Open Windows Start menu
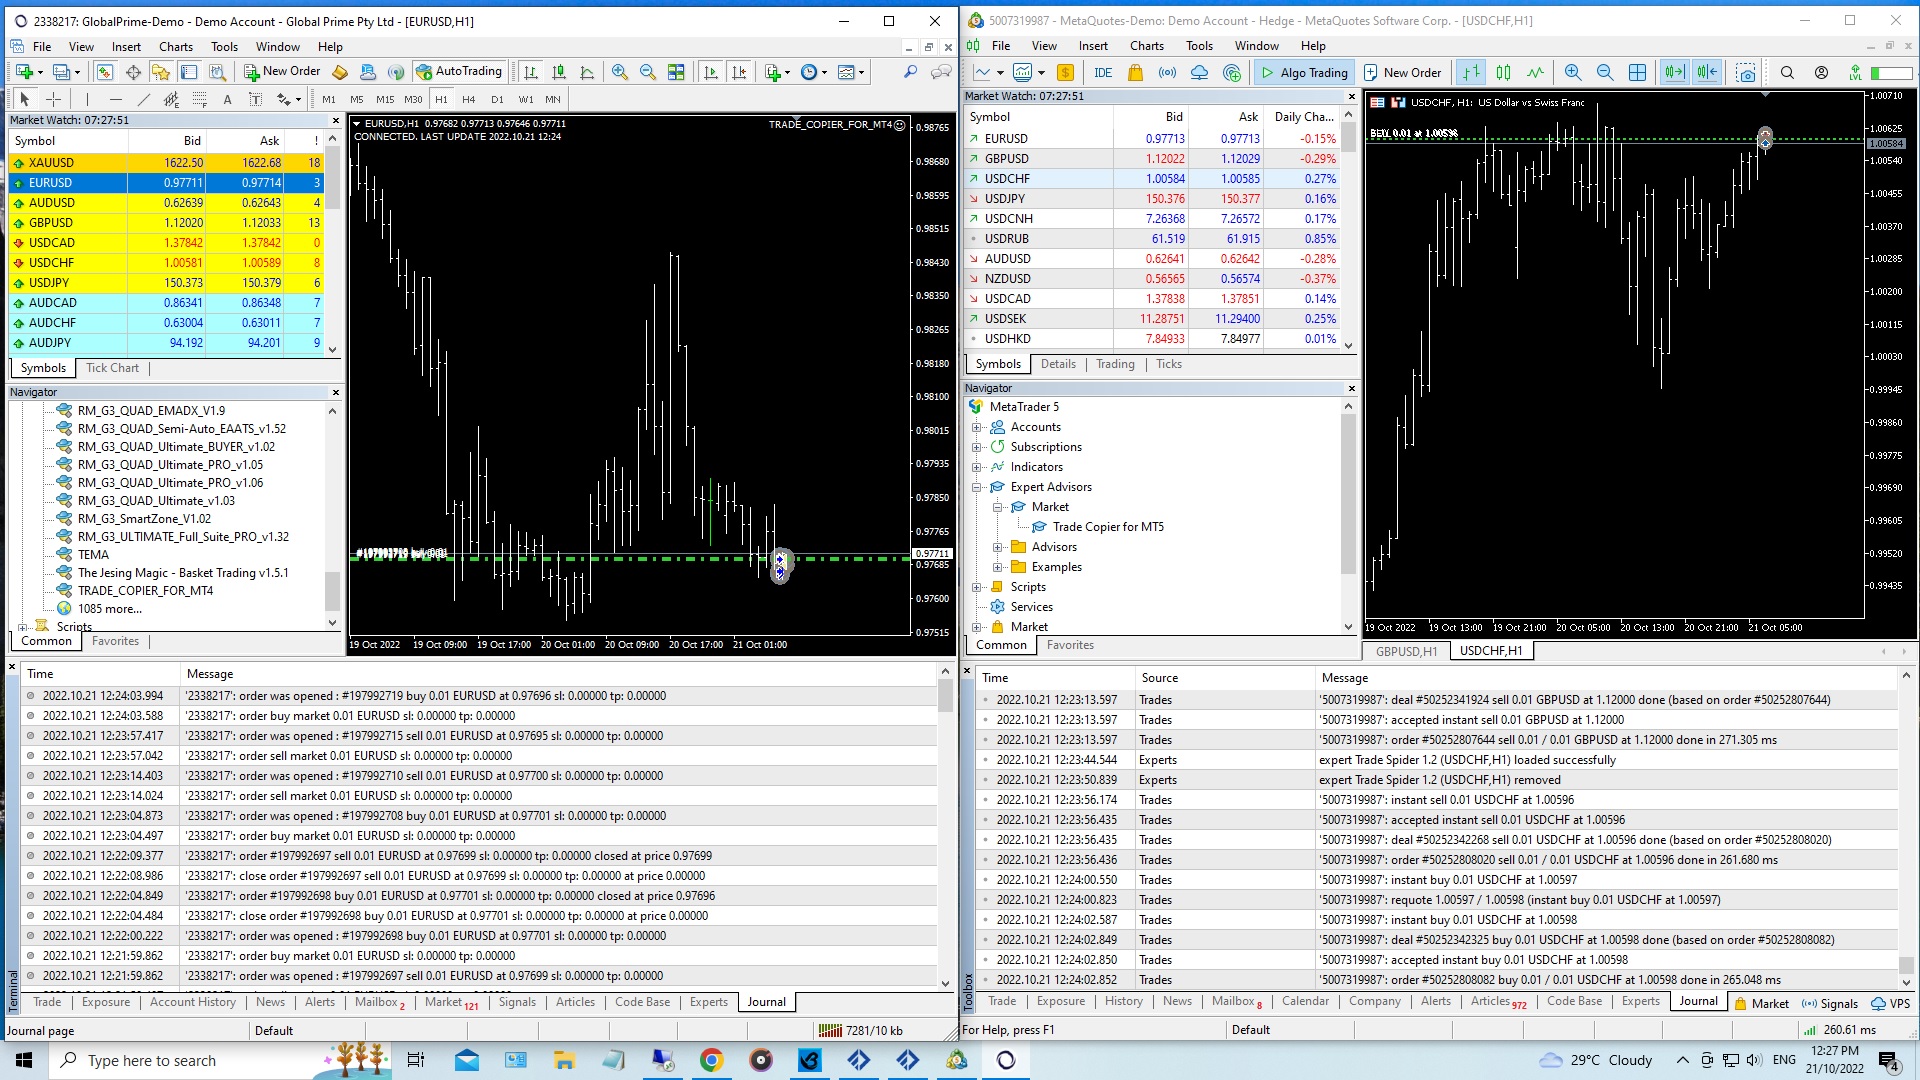 pyautogui.click(x=24, y=1060)
